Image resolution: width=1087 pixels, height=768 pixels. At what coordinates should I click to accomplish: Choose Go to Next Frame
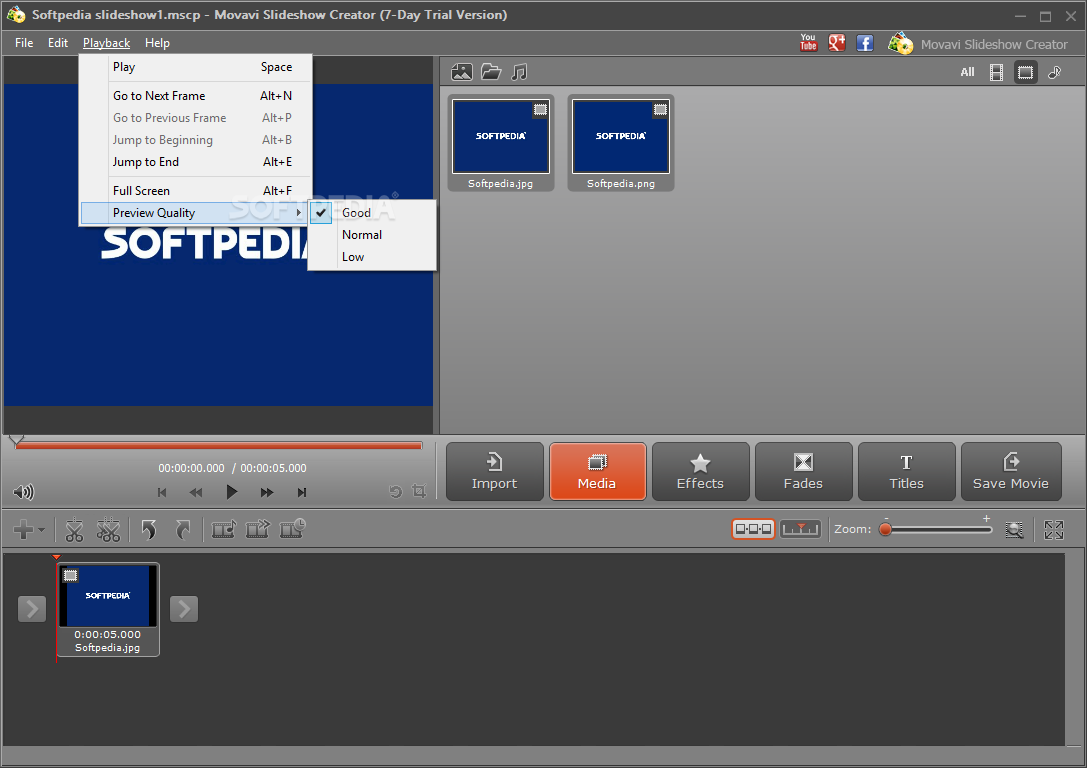195,96
